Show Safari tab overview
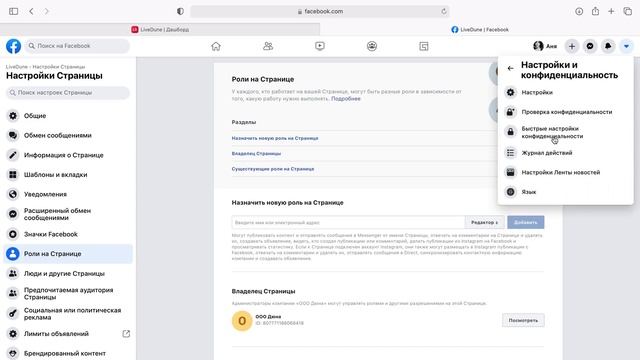Viewport: 640px width, 360px height. [x=628, y=11]
